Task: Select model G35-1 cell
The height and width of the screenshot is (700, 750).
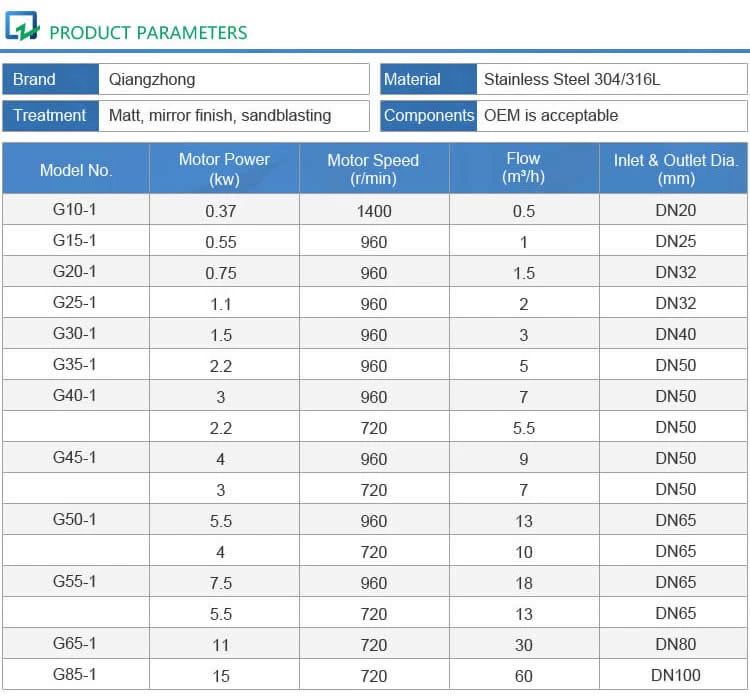Action: [x=75, y=364]
